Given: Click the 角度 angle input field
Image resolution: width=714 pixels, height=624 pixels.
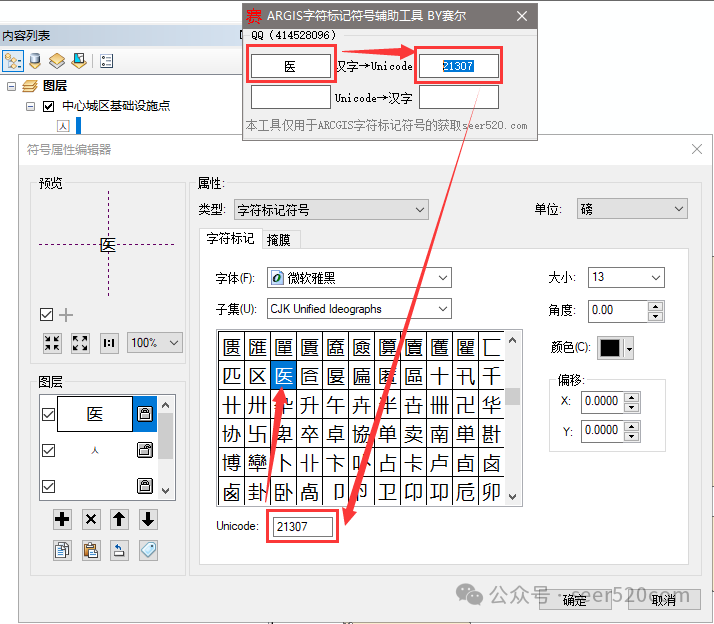Looking at the screenshot, I should (618, 311).
